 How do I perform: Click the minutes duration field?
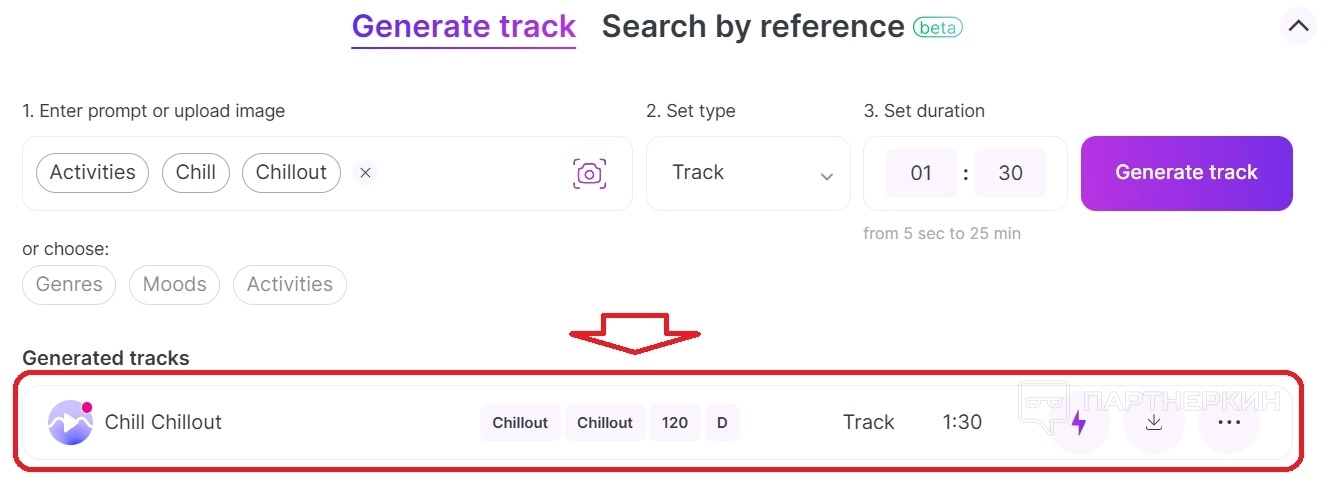tap(921, 173)
